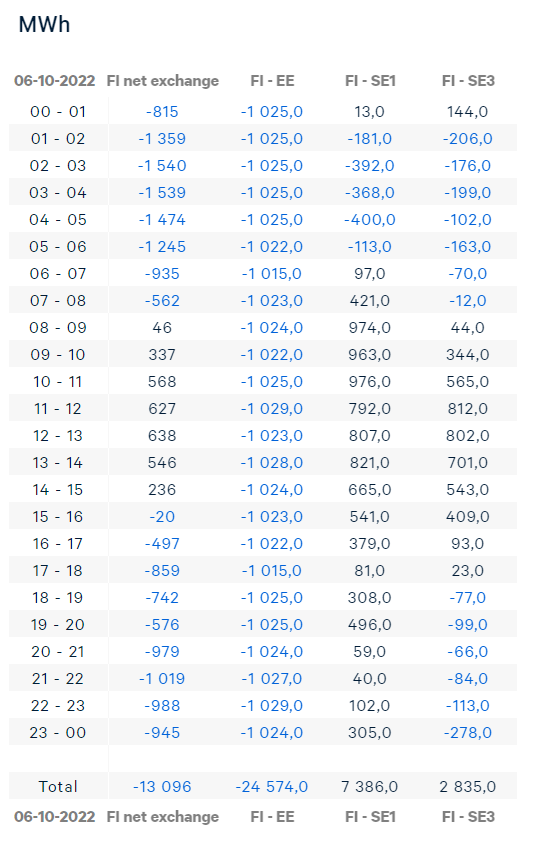Select the 08 - 09 hour row label
Viewport: 533px width, 843px height.
click(58, 328)
